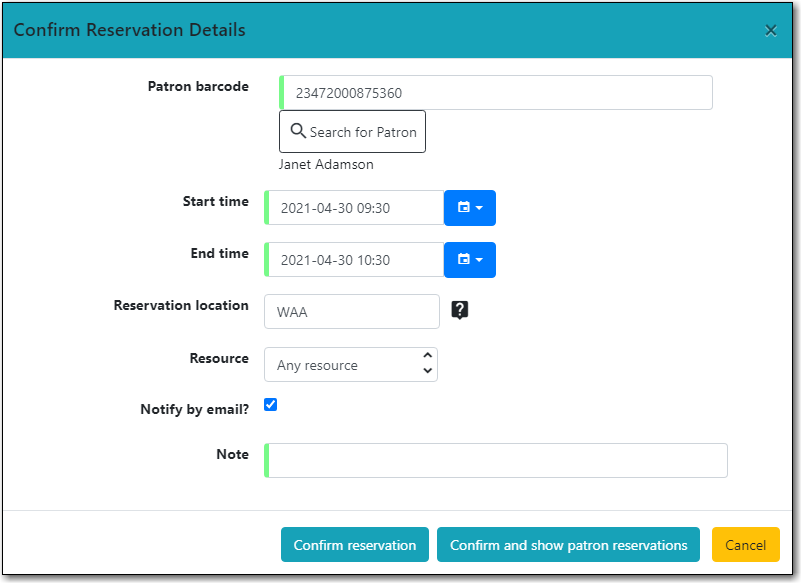Click the Reservation location help question mark
The image size is (801, 583).
(x=459, y=310)
